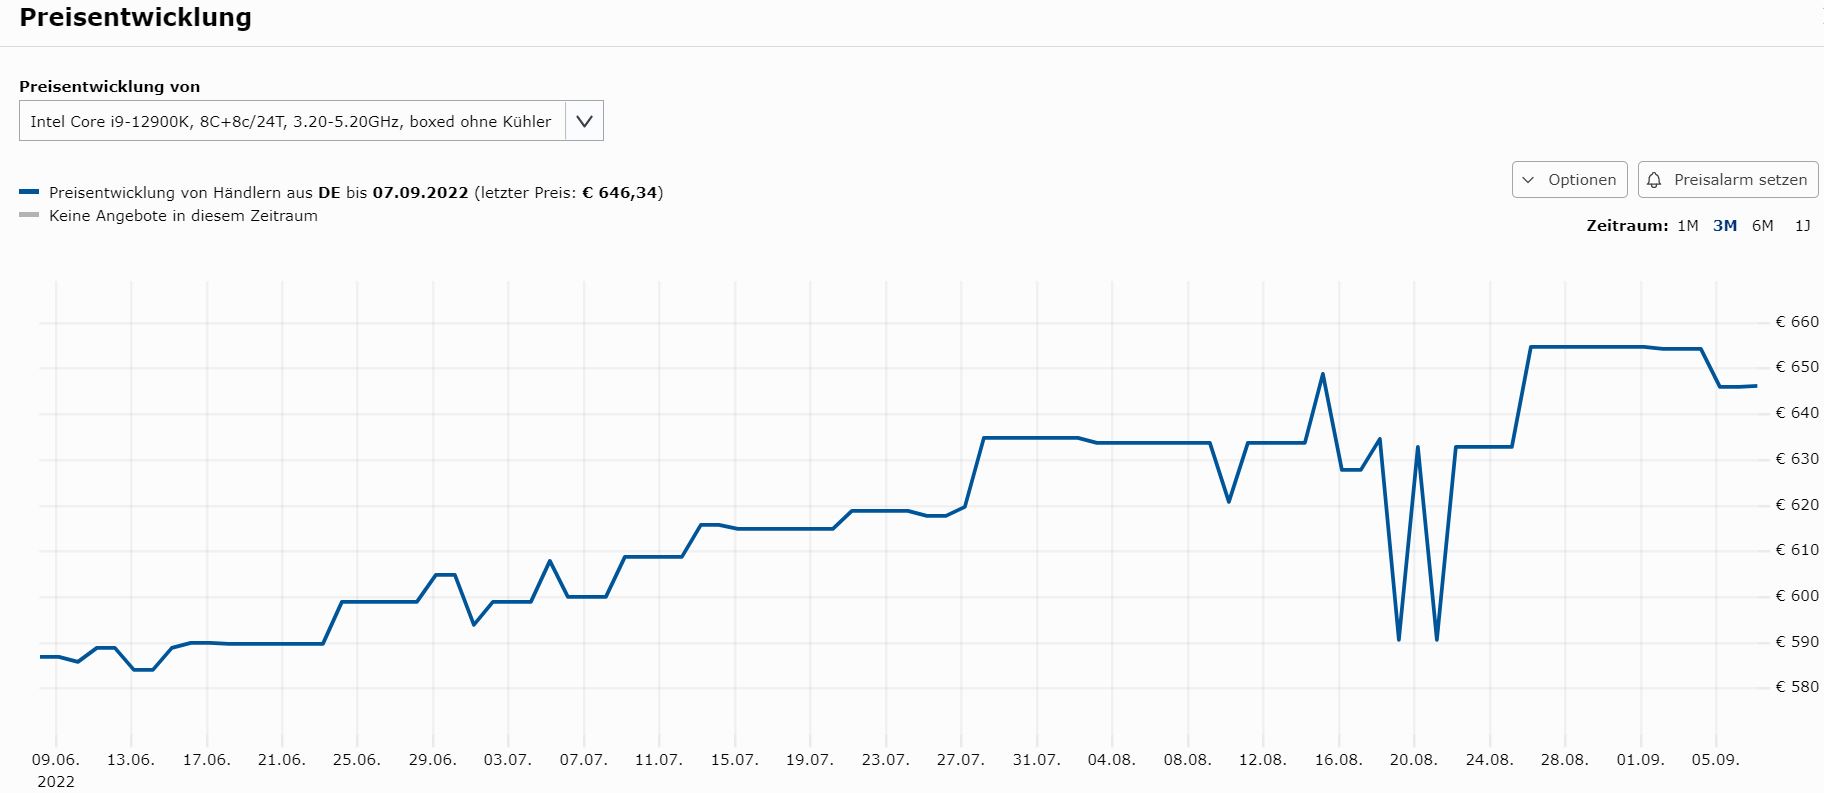Screen dimensions: 1824x793
Task: Click the last price value € 646,34
Action: point(620,193)
